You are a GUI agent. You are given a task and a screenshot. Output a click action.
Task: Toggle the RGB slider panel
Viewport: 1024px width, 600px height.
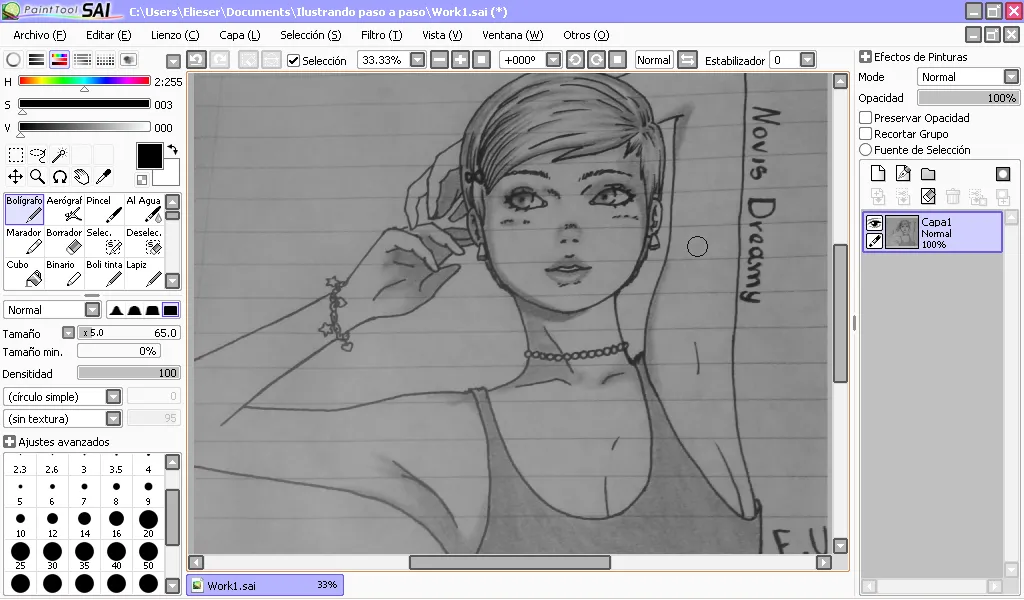tap(37, 59)
